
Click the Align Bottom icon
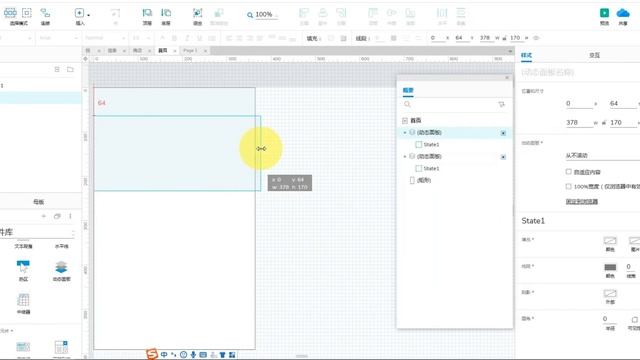click(410, 13)
